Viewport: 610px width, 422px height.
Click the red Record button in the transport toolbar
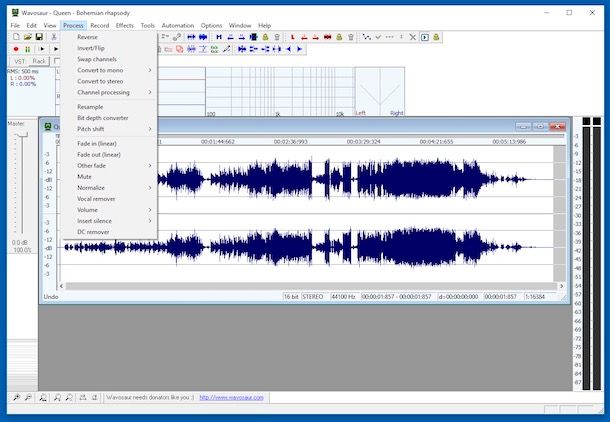[16, 48]
